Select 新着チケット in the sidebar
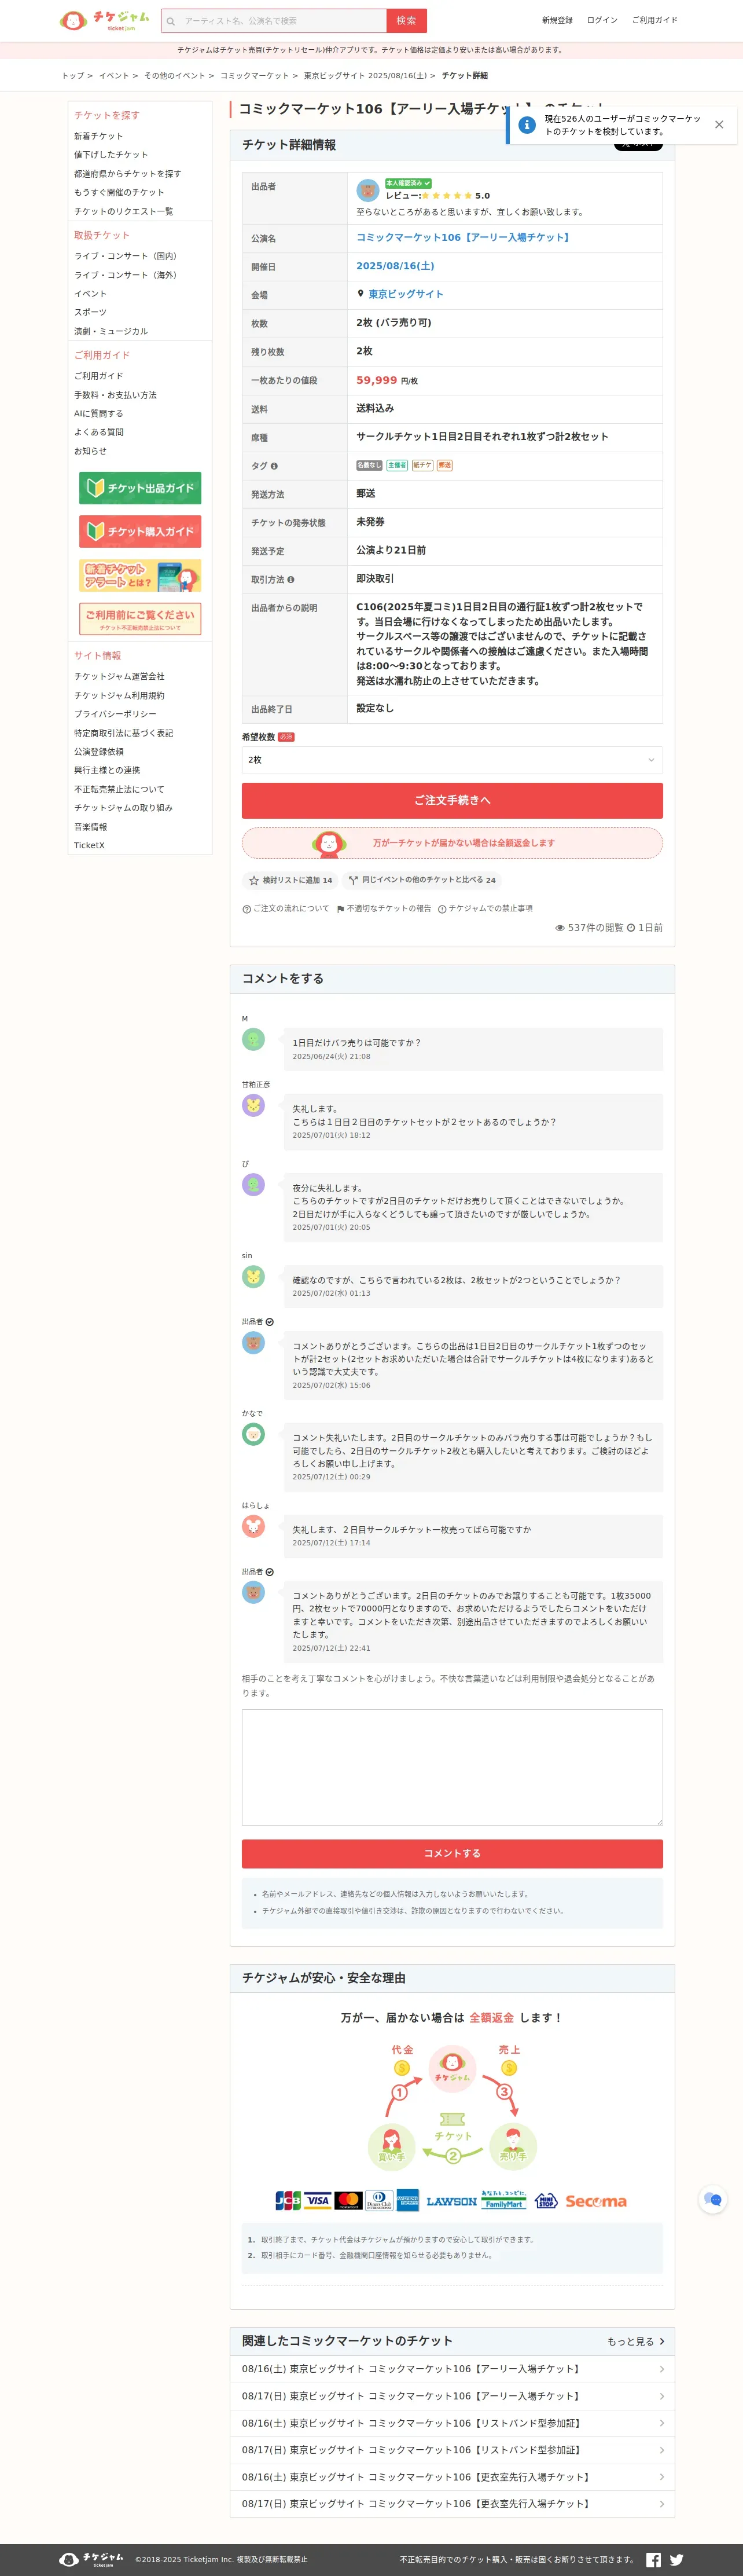 [x=98, y=136]
